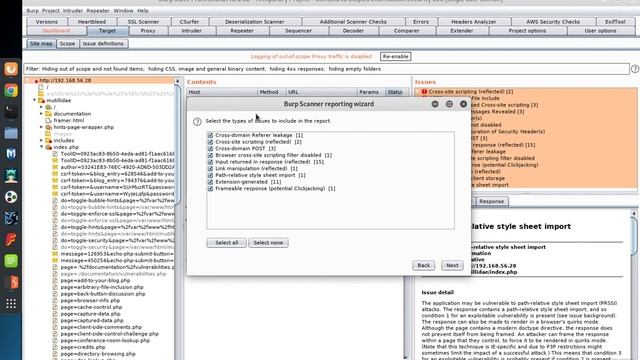Go Back in the reporting wizard
The height and width of the screenshot is (360, 640).
[423, 265]
